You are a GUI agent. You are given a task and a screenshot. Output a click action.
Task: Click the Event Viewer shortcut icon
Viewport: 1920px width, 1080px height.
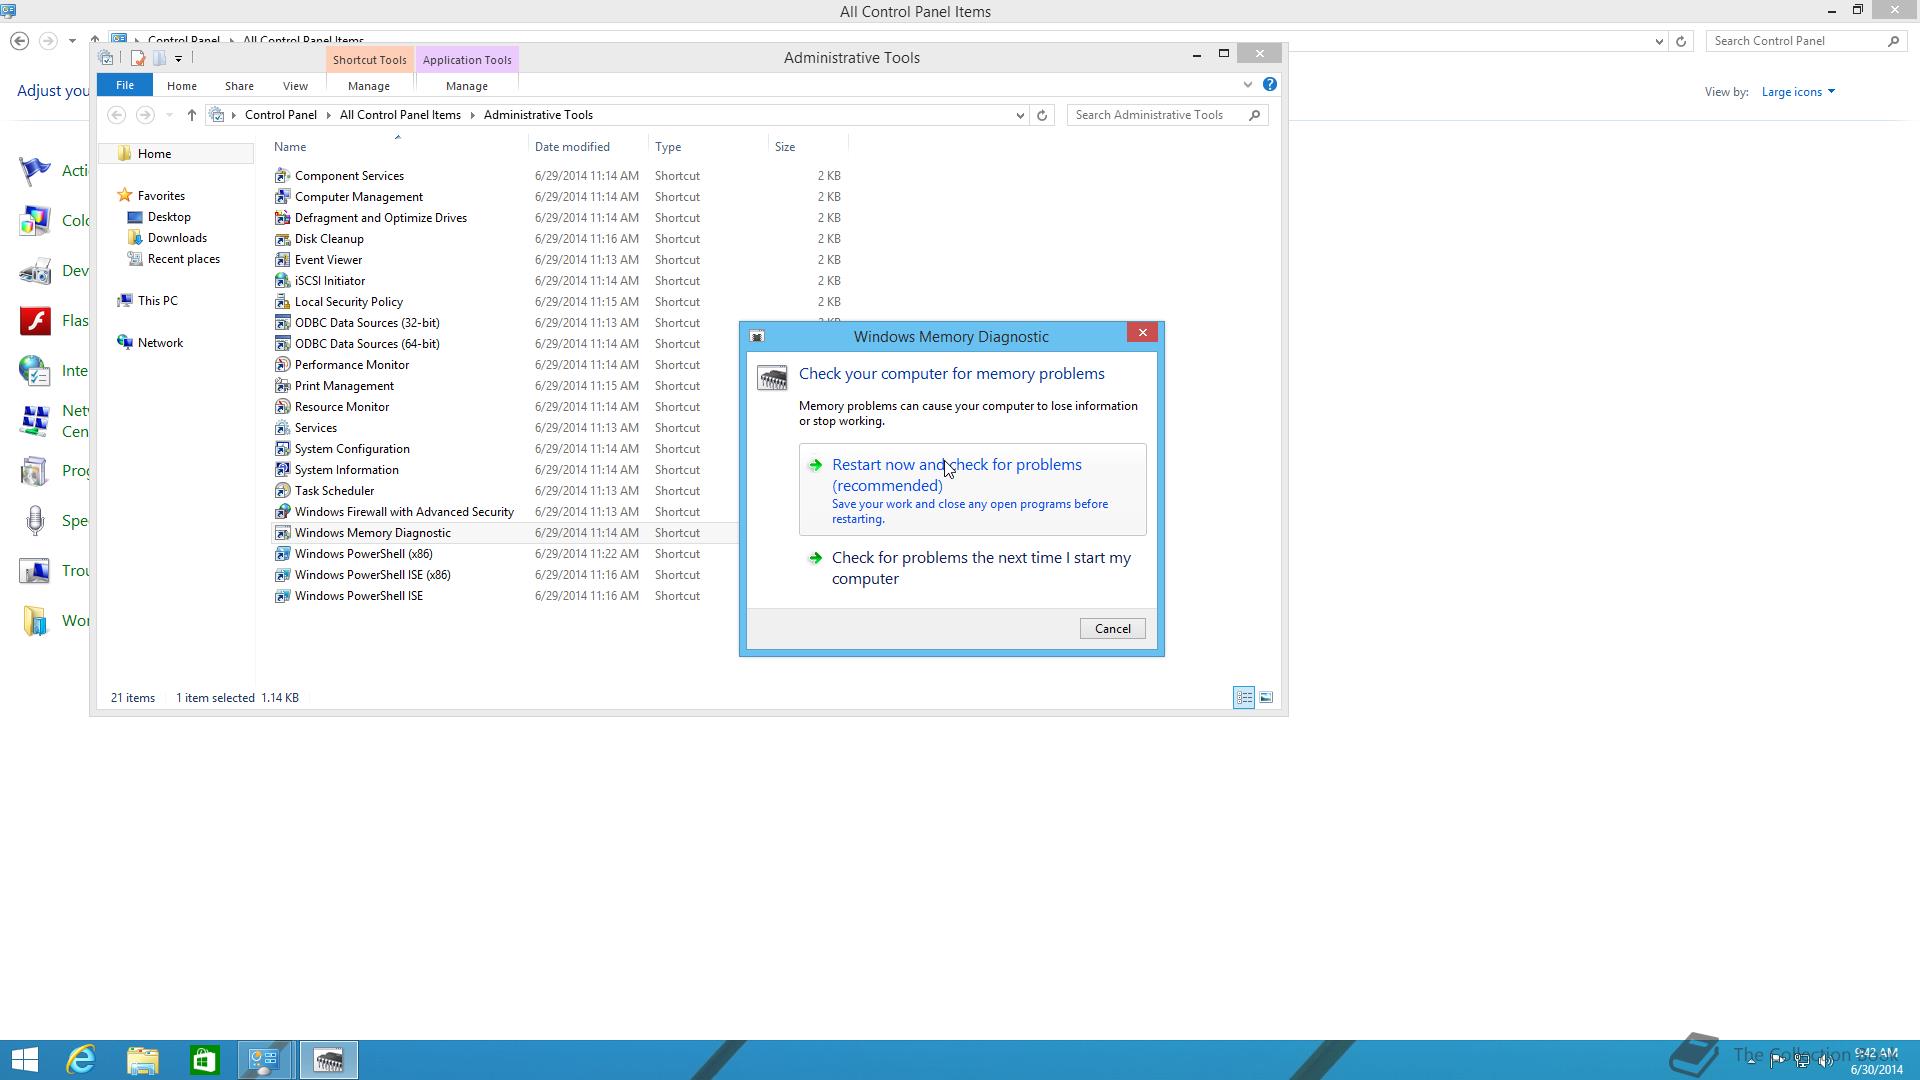(282, 260)
